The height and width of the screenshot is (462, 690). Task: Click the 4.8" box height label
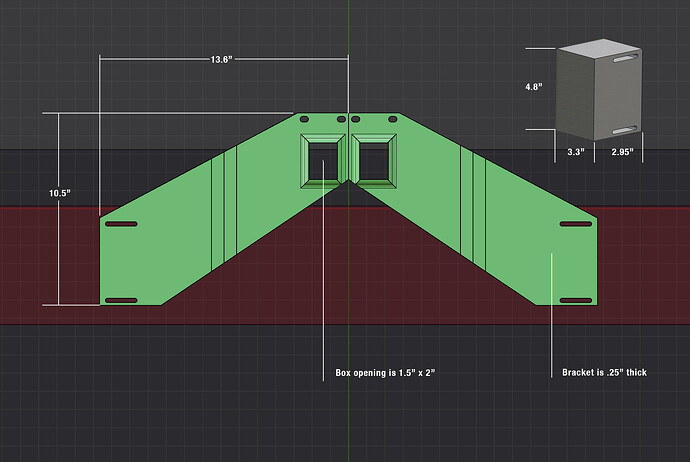click(533, 87)
